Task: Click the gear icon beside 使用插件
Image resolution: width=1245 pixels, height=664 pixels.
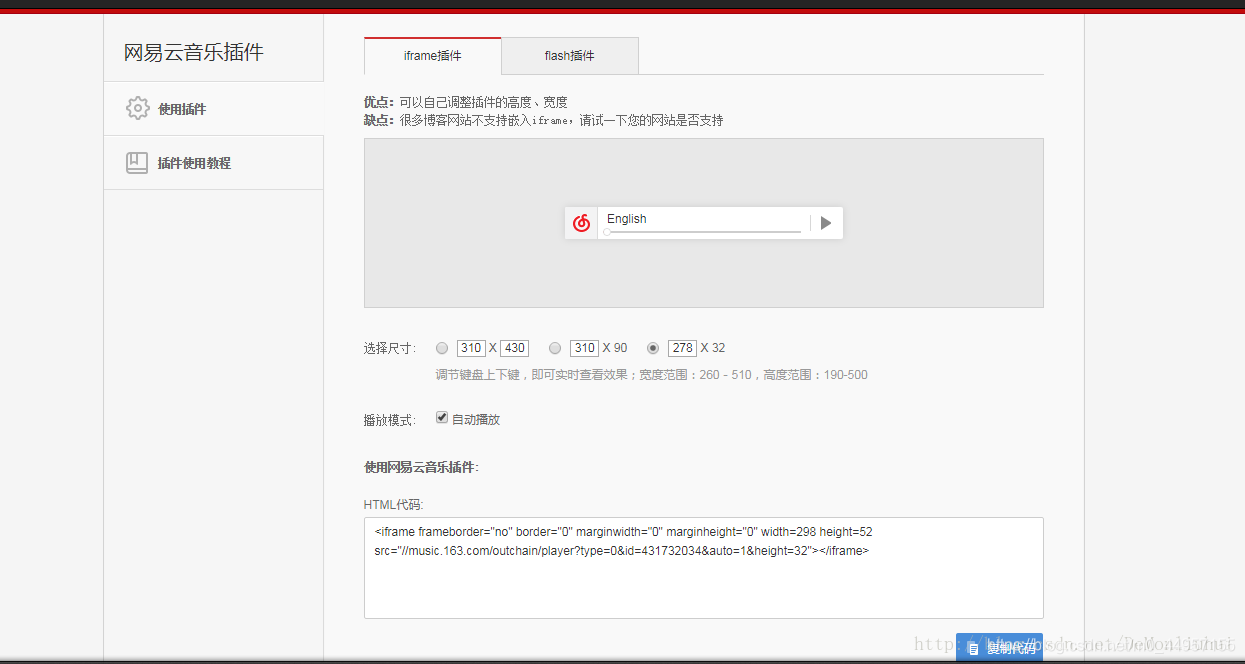Action: tap(138, 108)
